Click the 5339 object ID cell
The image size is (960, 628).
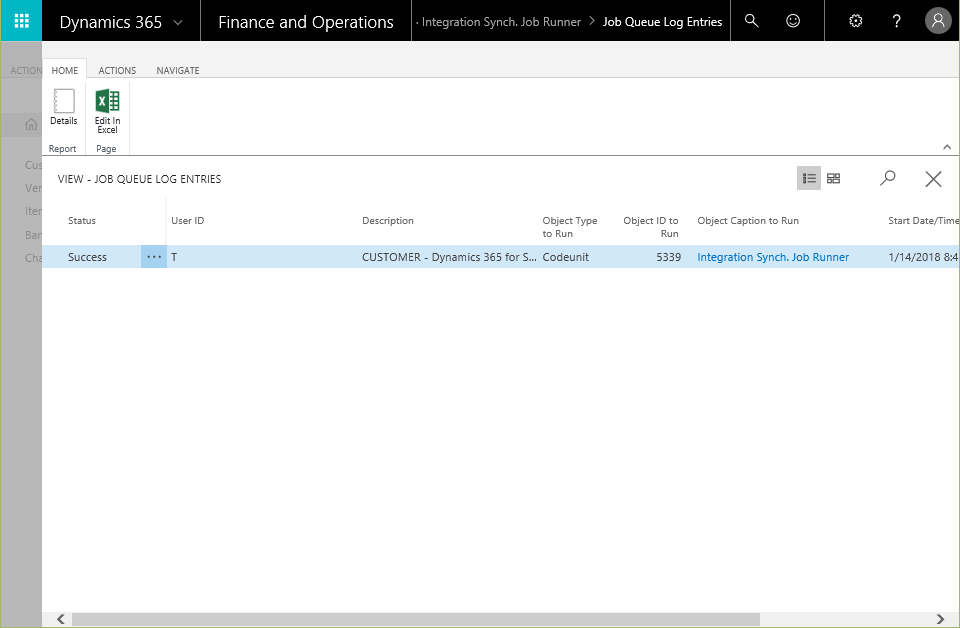669,257
